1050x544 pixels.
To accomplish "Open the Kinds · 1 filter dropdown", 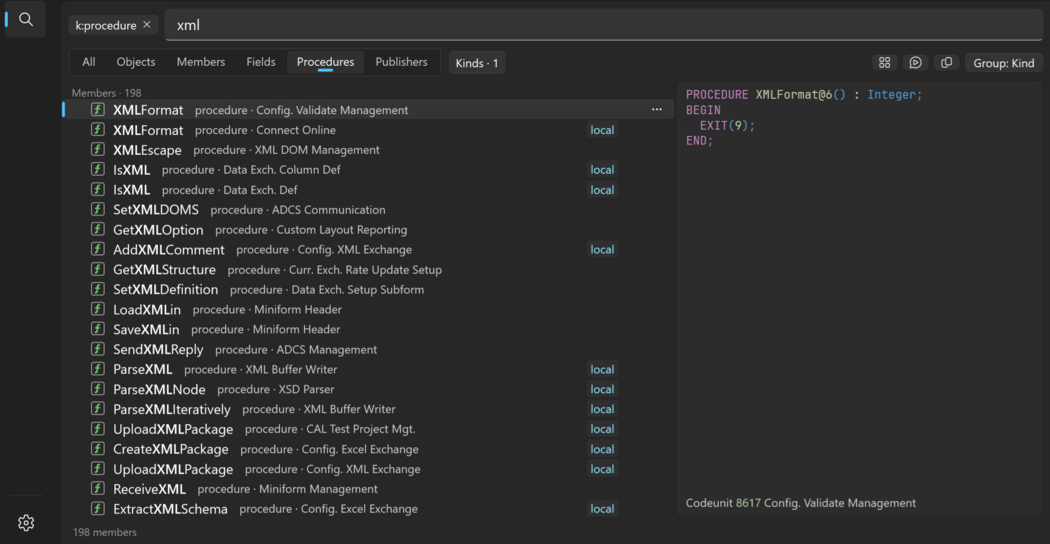I will point(477,63).
